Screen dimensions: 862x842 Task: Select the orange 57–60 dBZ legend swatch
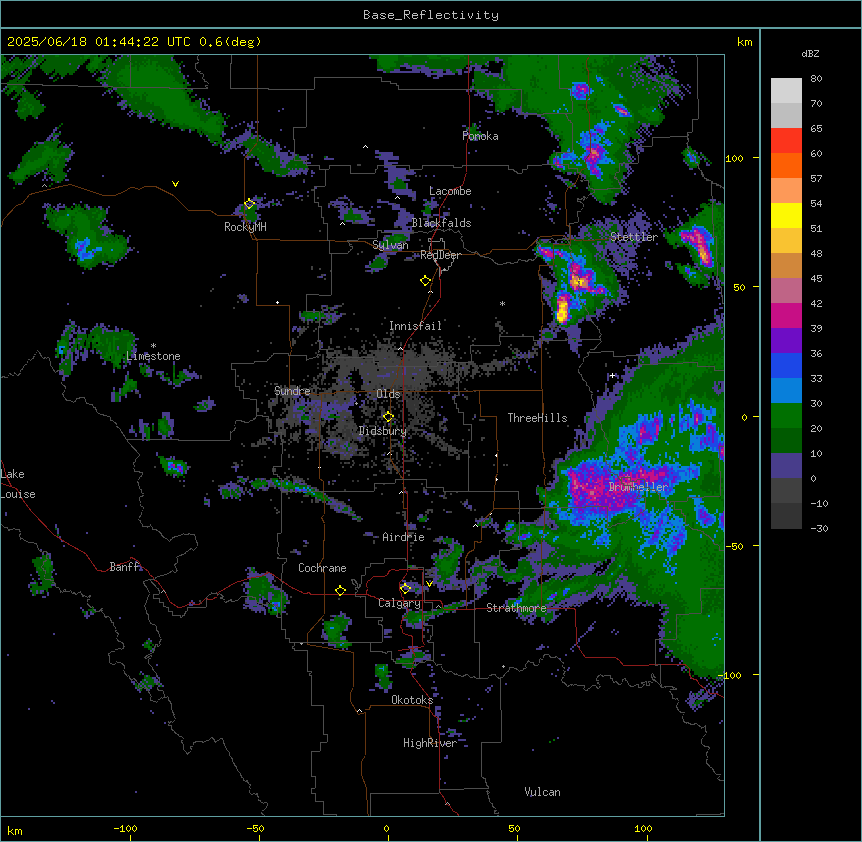coord(786,165)
